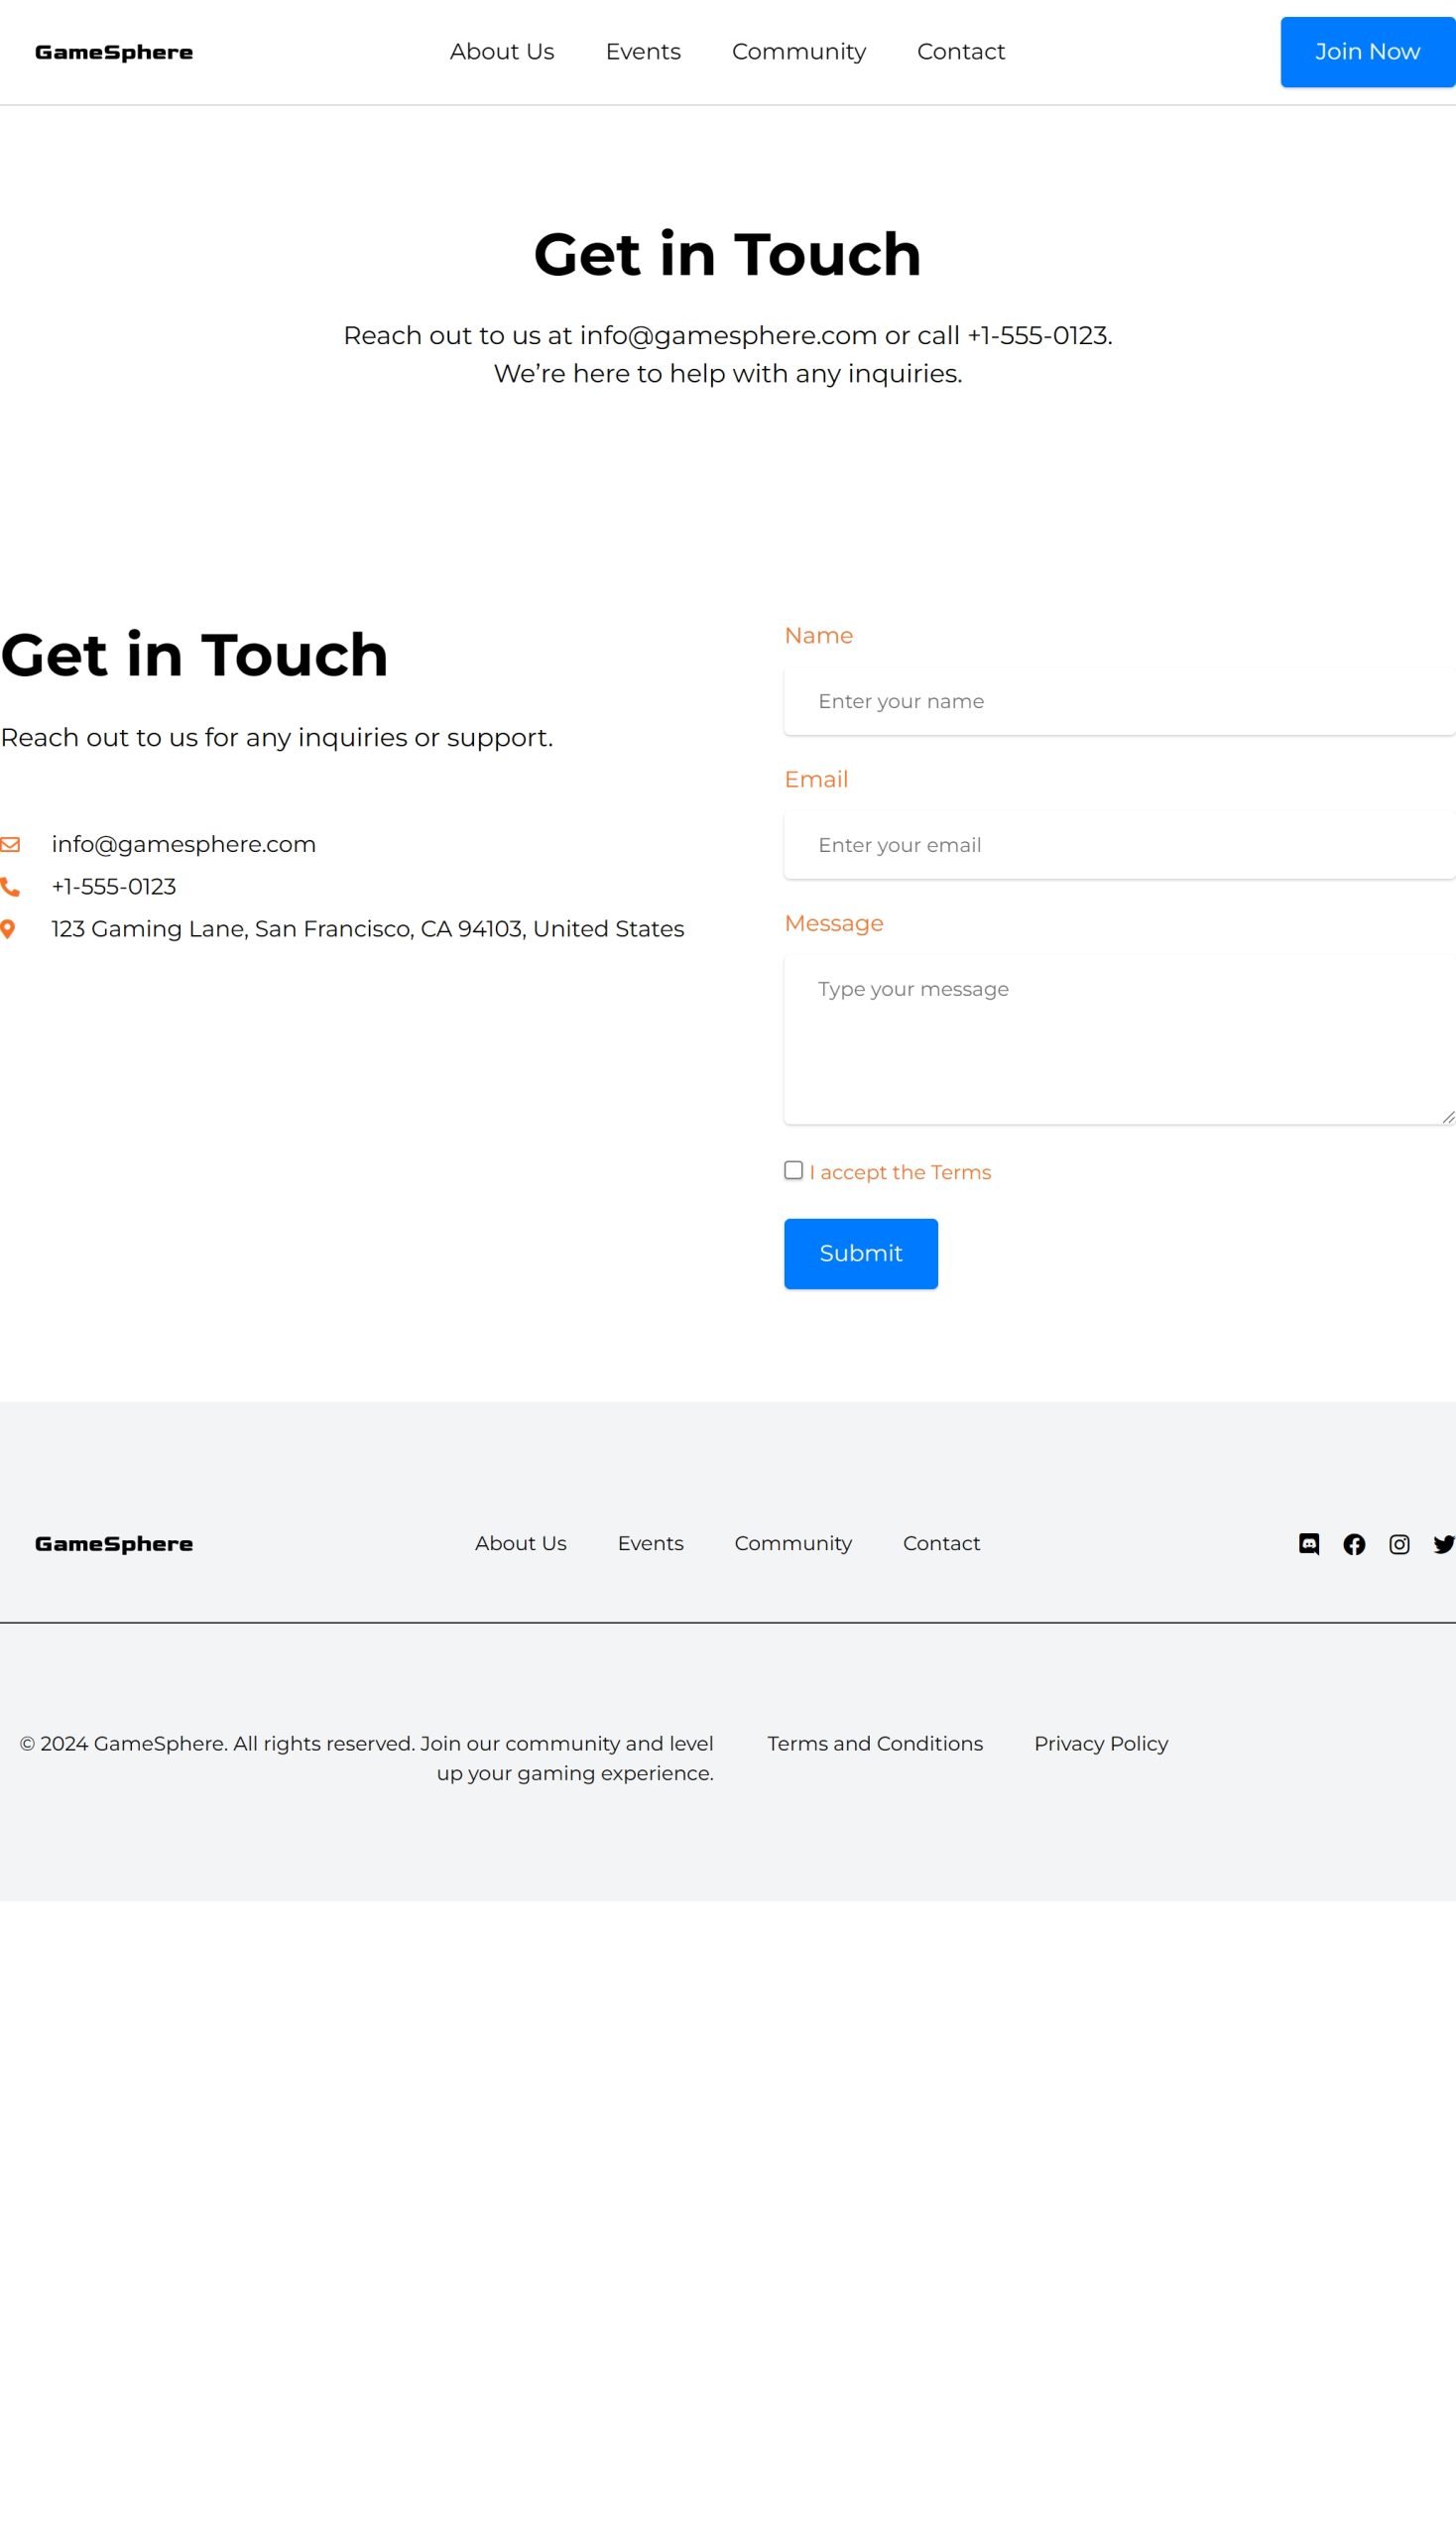Go to Events in top navigation

pyautogui.click(x=643, y=52)
